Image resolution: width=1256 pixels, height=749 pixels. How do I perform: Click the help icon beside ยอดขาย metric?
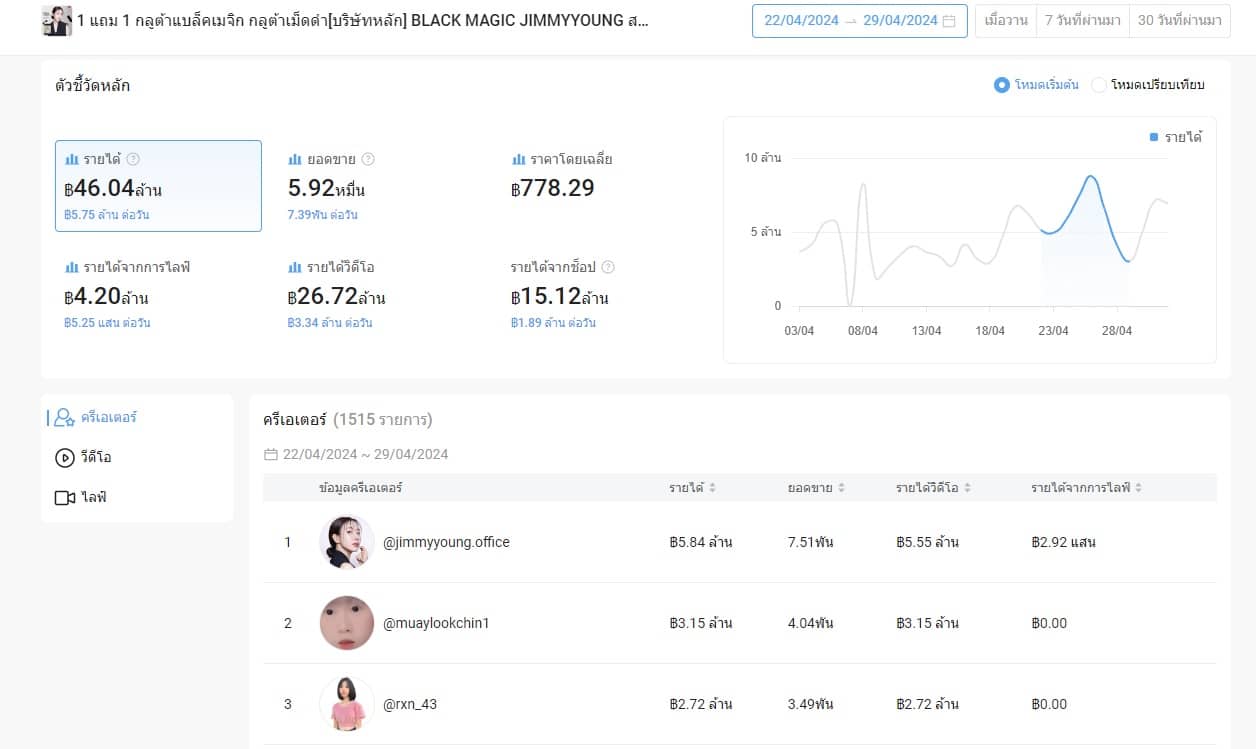tap(368, 159)
